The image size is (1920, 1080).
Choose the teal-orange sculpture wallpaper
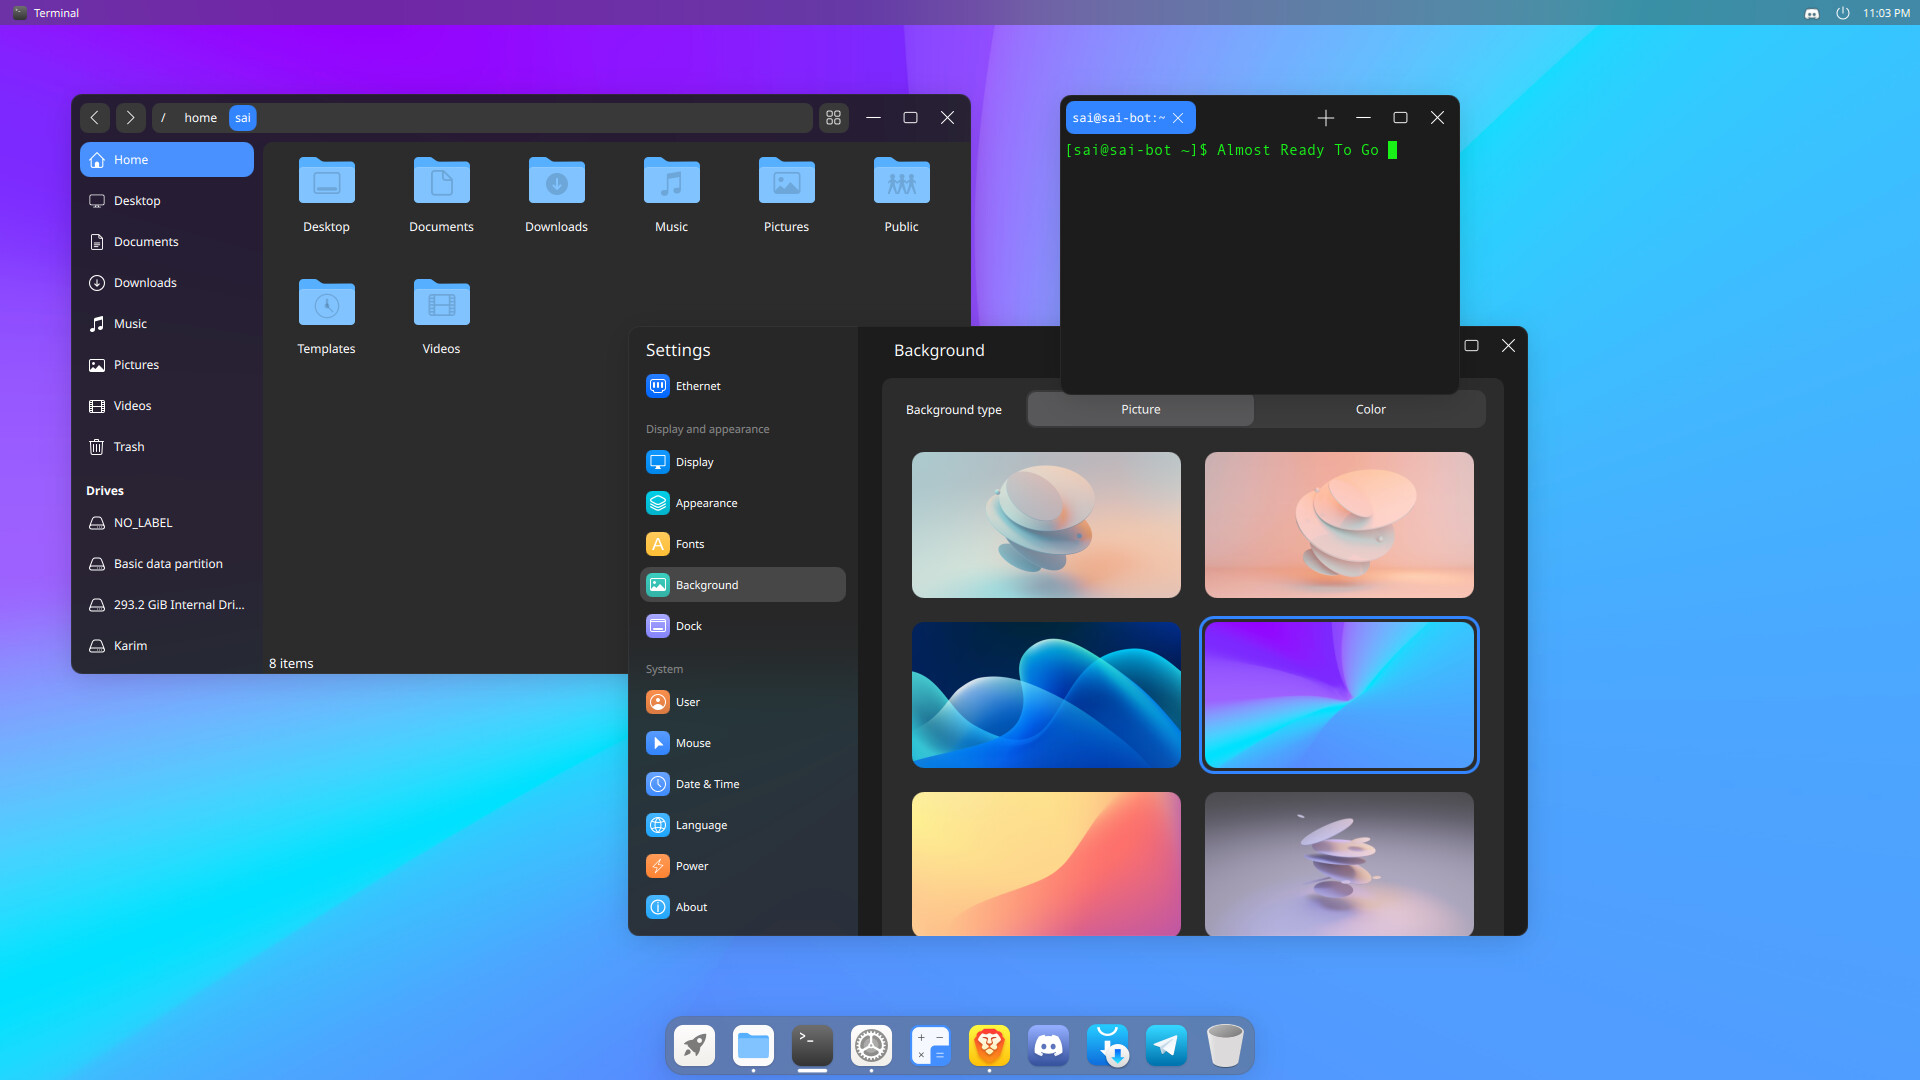1046,525
